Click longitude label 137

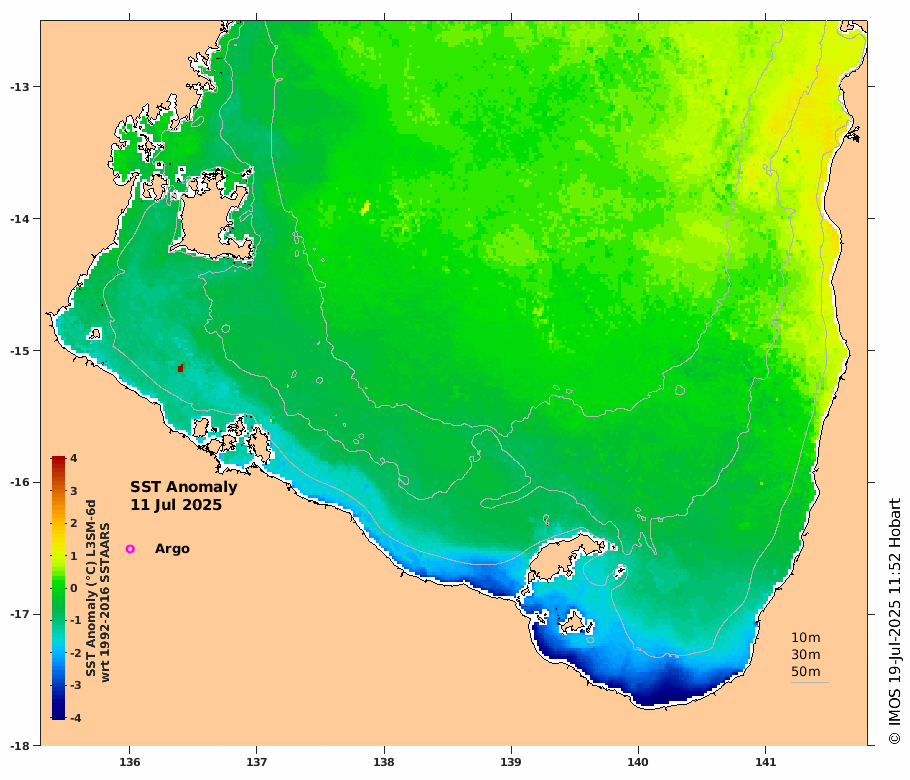pyautogui.click(x=257, y=762)
